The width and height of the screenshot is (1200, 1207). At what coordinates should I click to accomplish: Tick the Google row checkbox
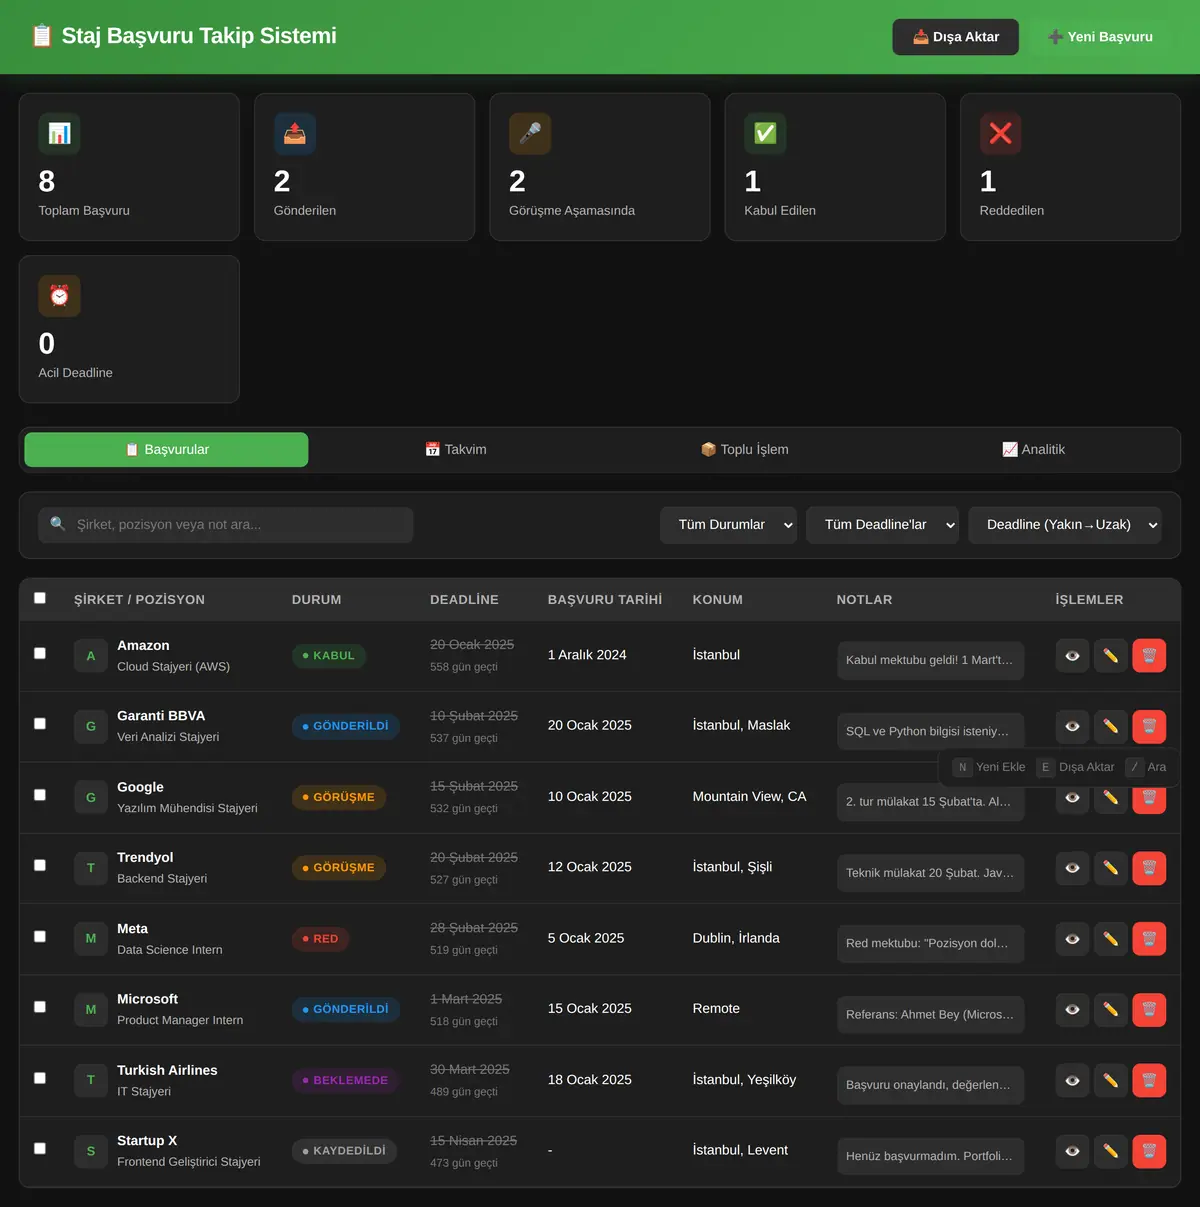(x=40, y=795)
